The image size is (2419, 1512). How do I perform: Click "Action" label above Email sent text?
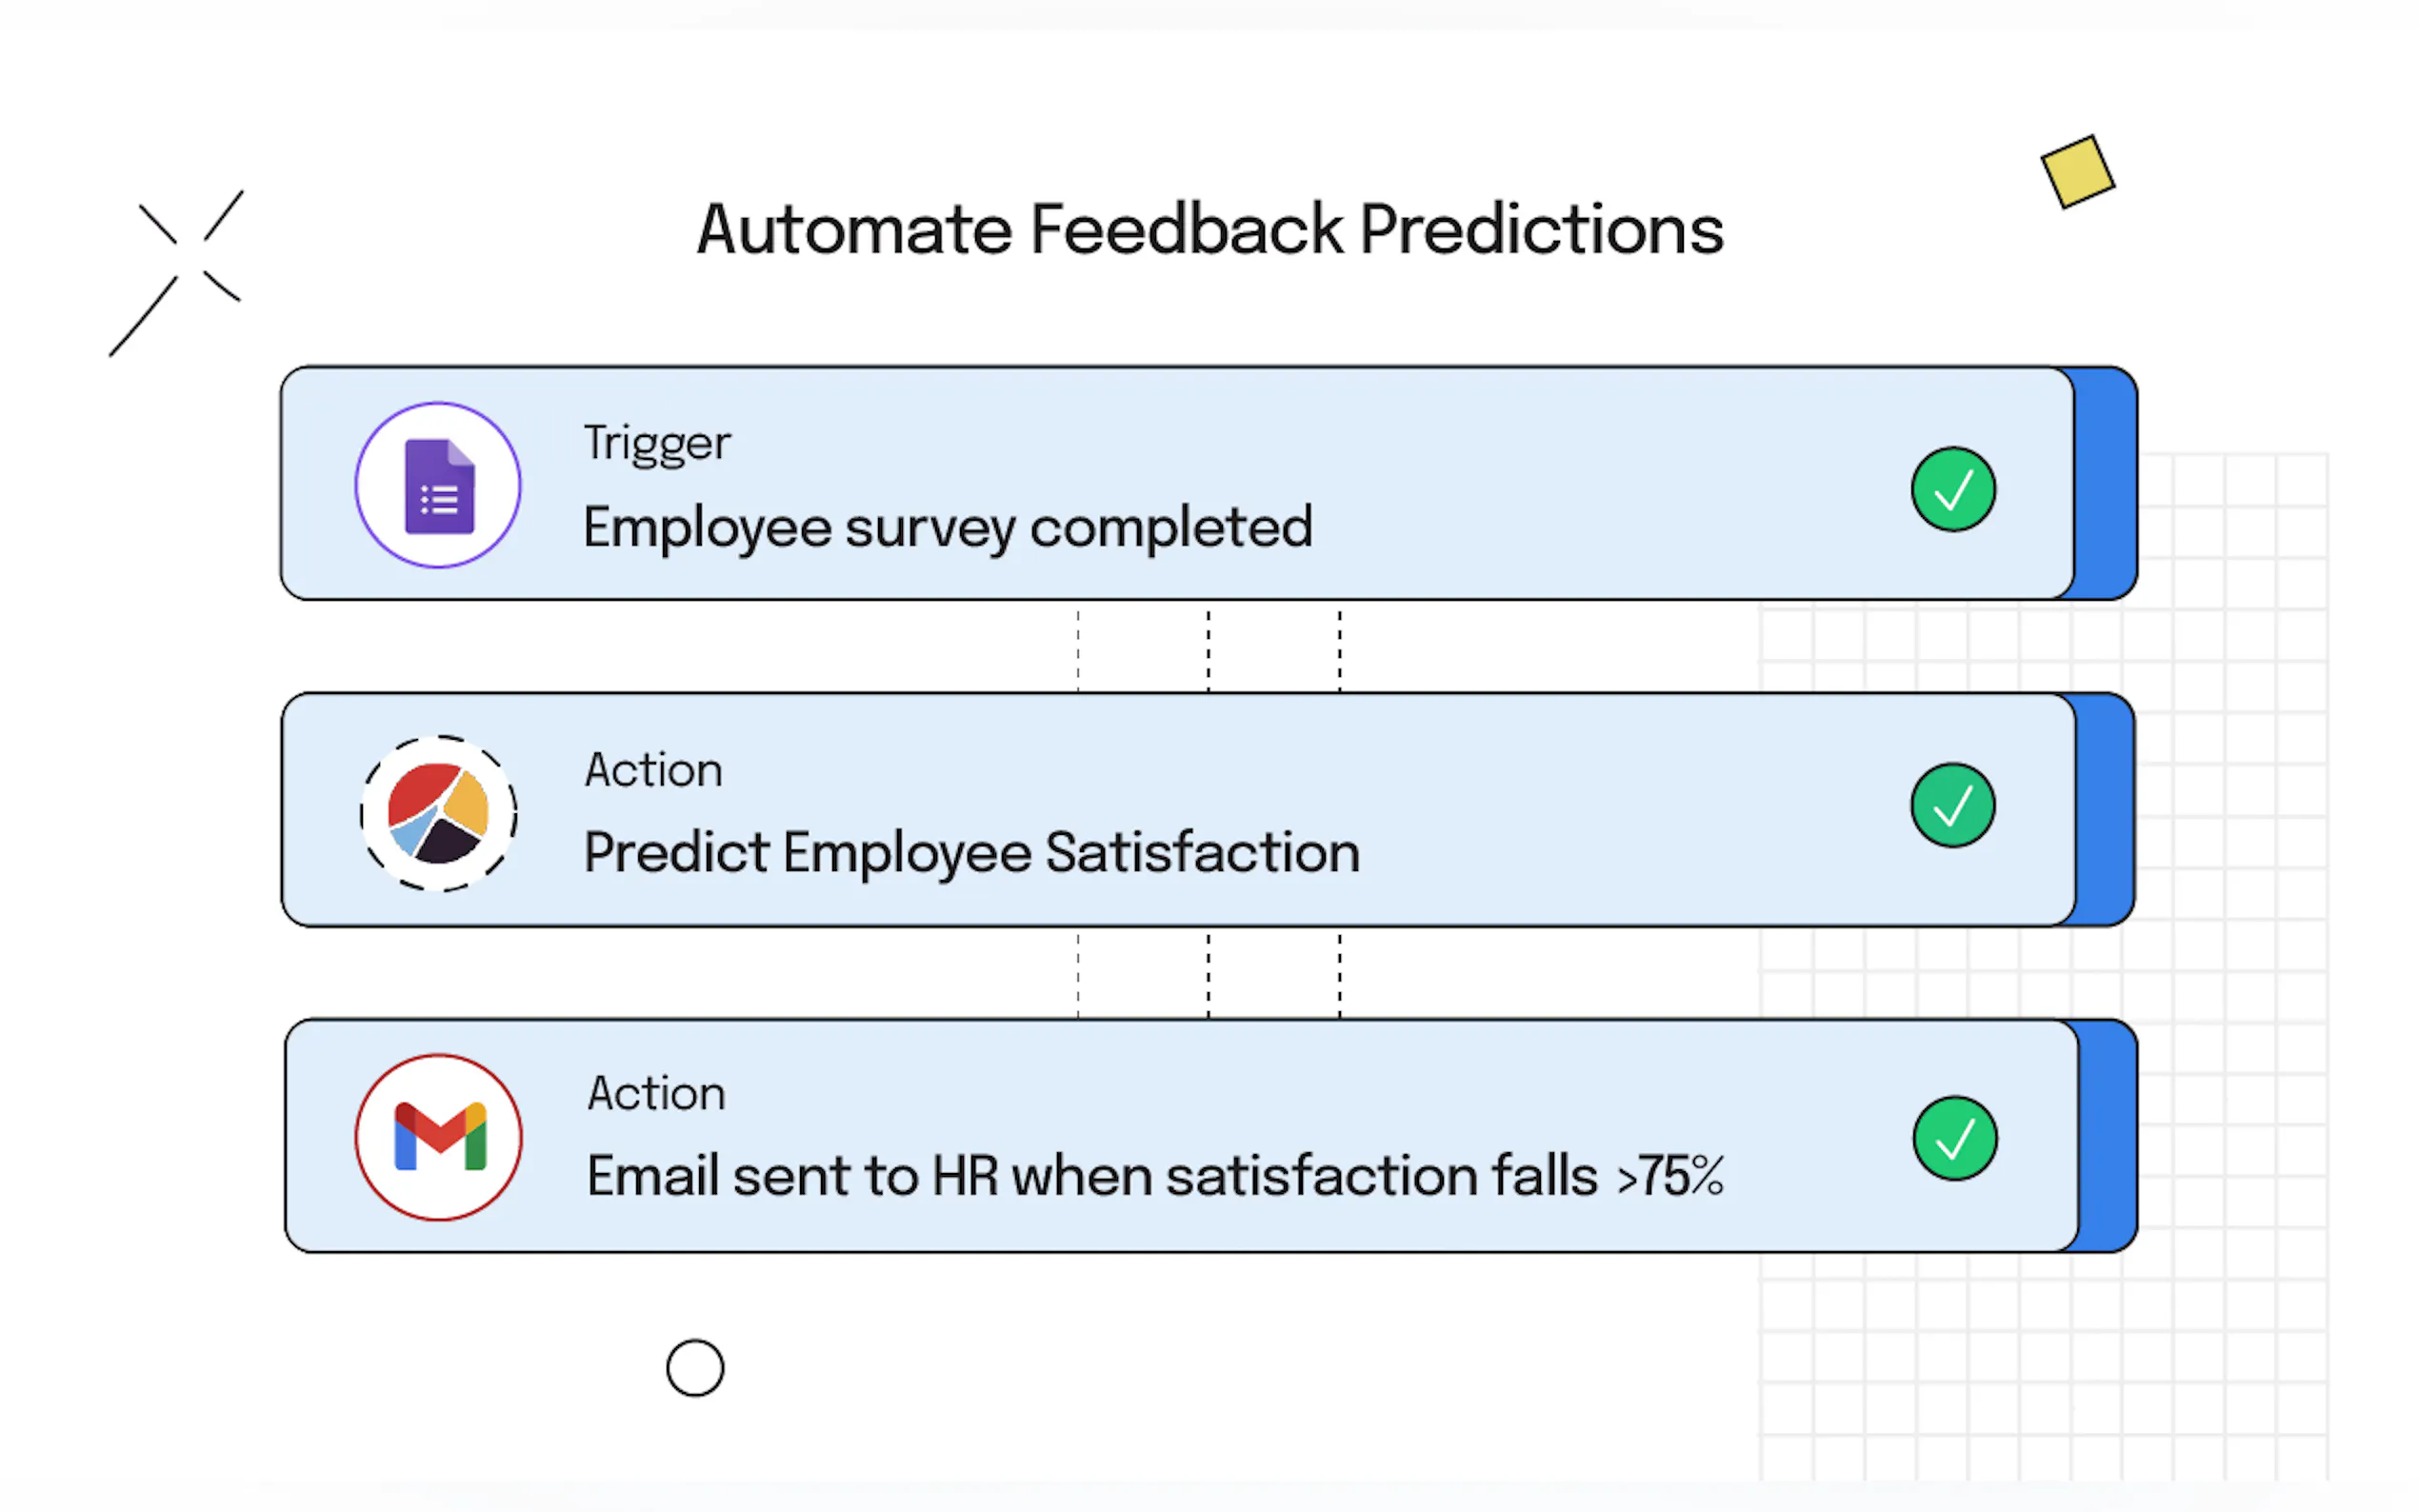click(656, 1094)
